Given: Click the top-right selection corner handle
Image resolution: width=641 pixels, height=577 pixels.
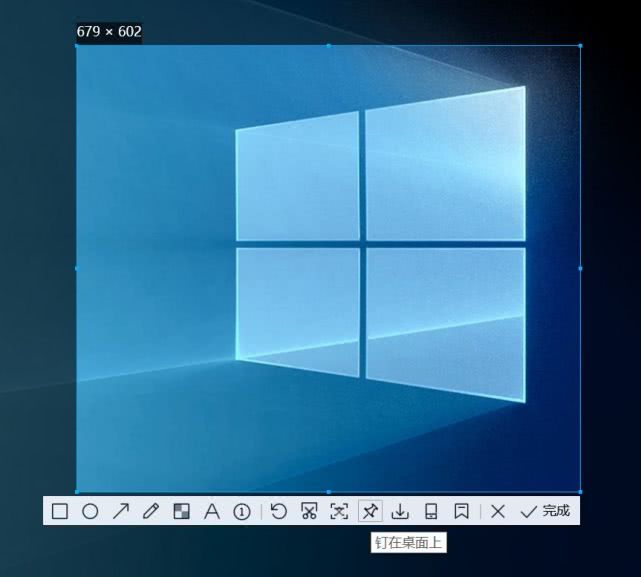Looking at the screenshot, I should tap(580, 46).
